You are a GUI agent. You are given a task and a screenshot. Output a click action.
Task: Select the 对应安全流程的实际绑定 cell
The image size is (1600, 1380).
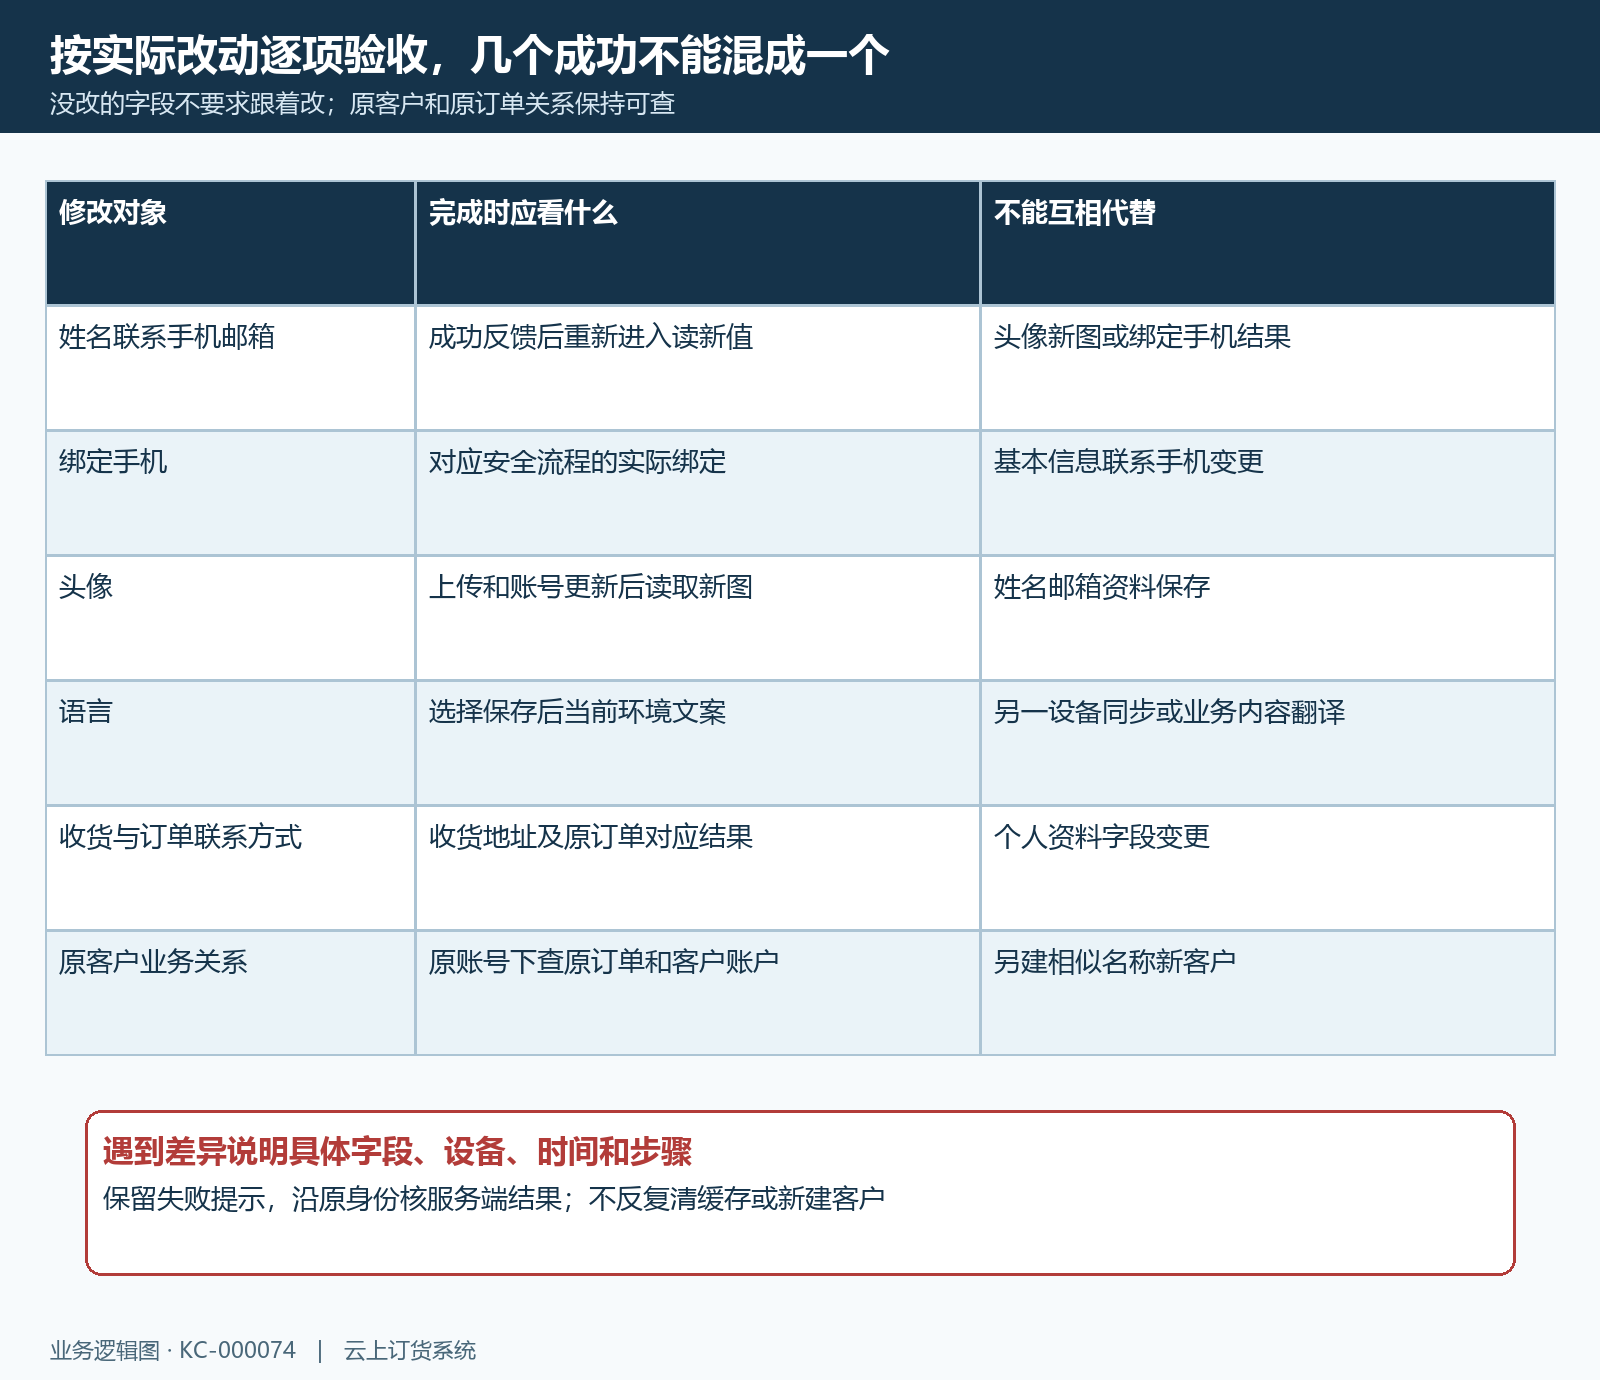697,493
